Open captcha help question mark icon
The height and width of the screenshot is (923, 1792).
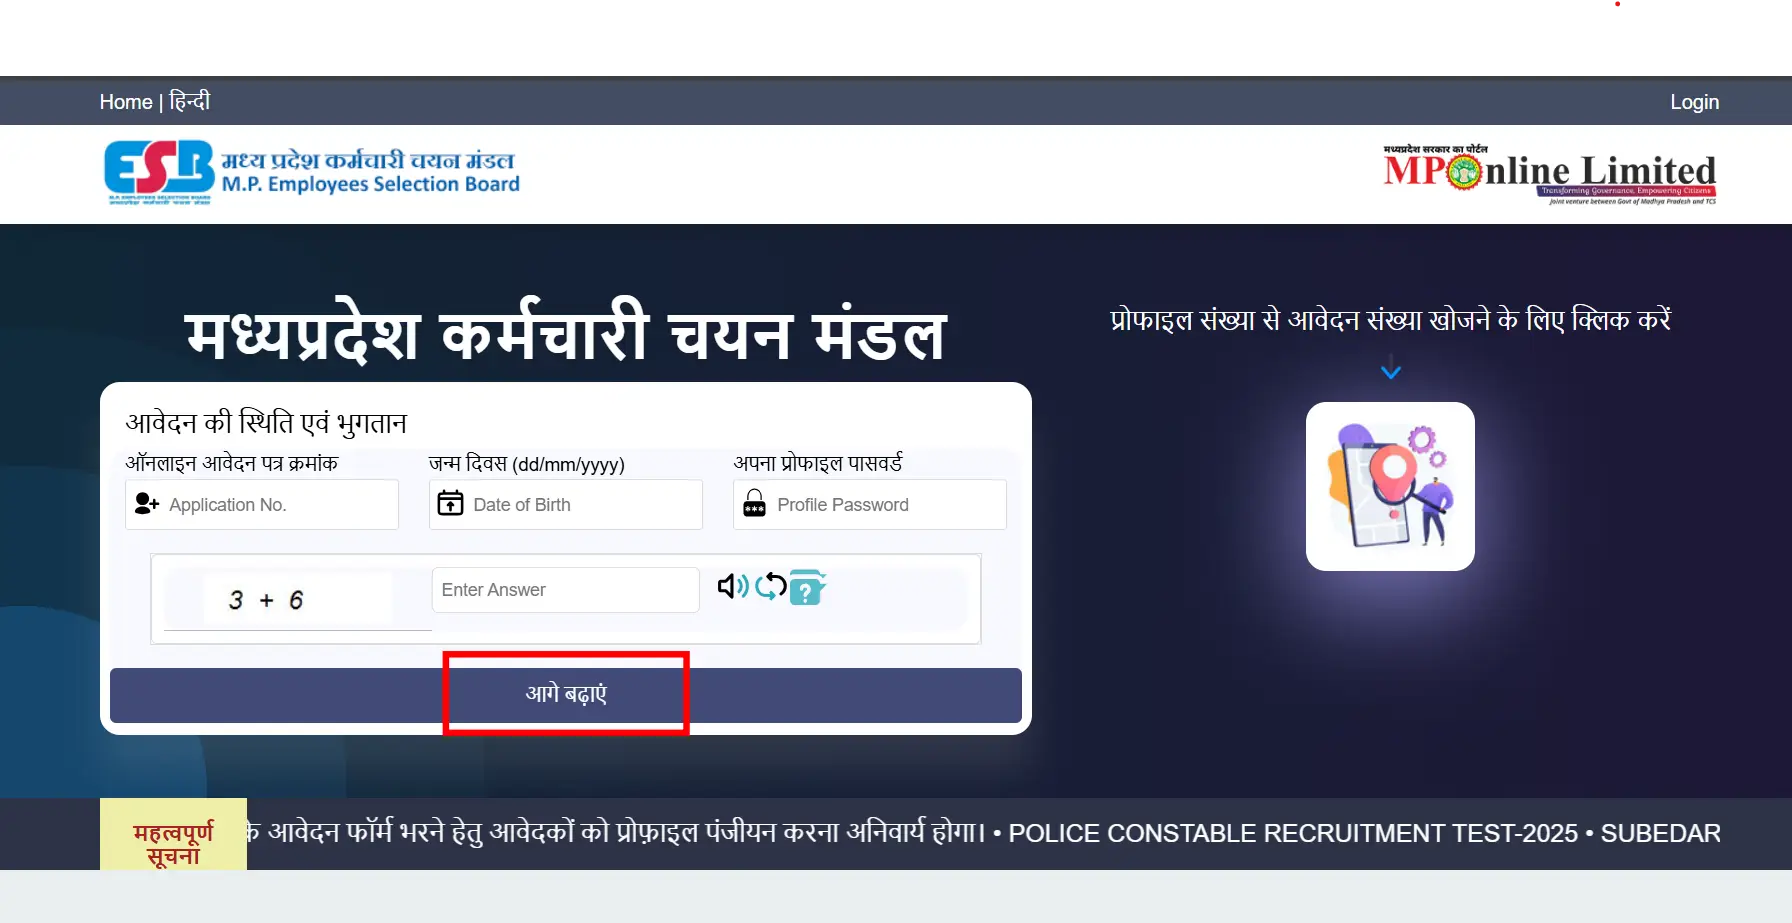[x=808, y=587]
